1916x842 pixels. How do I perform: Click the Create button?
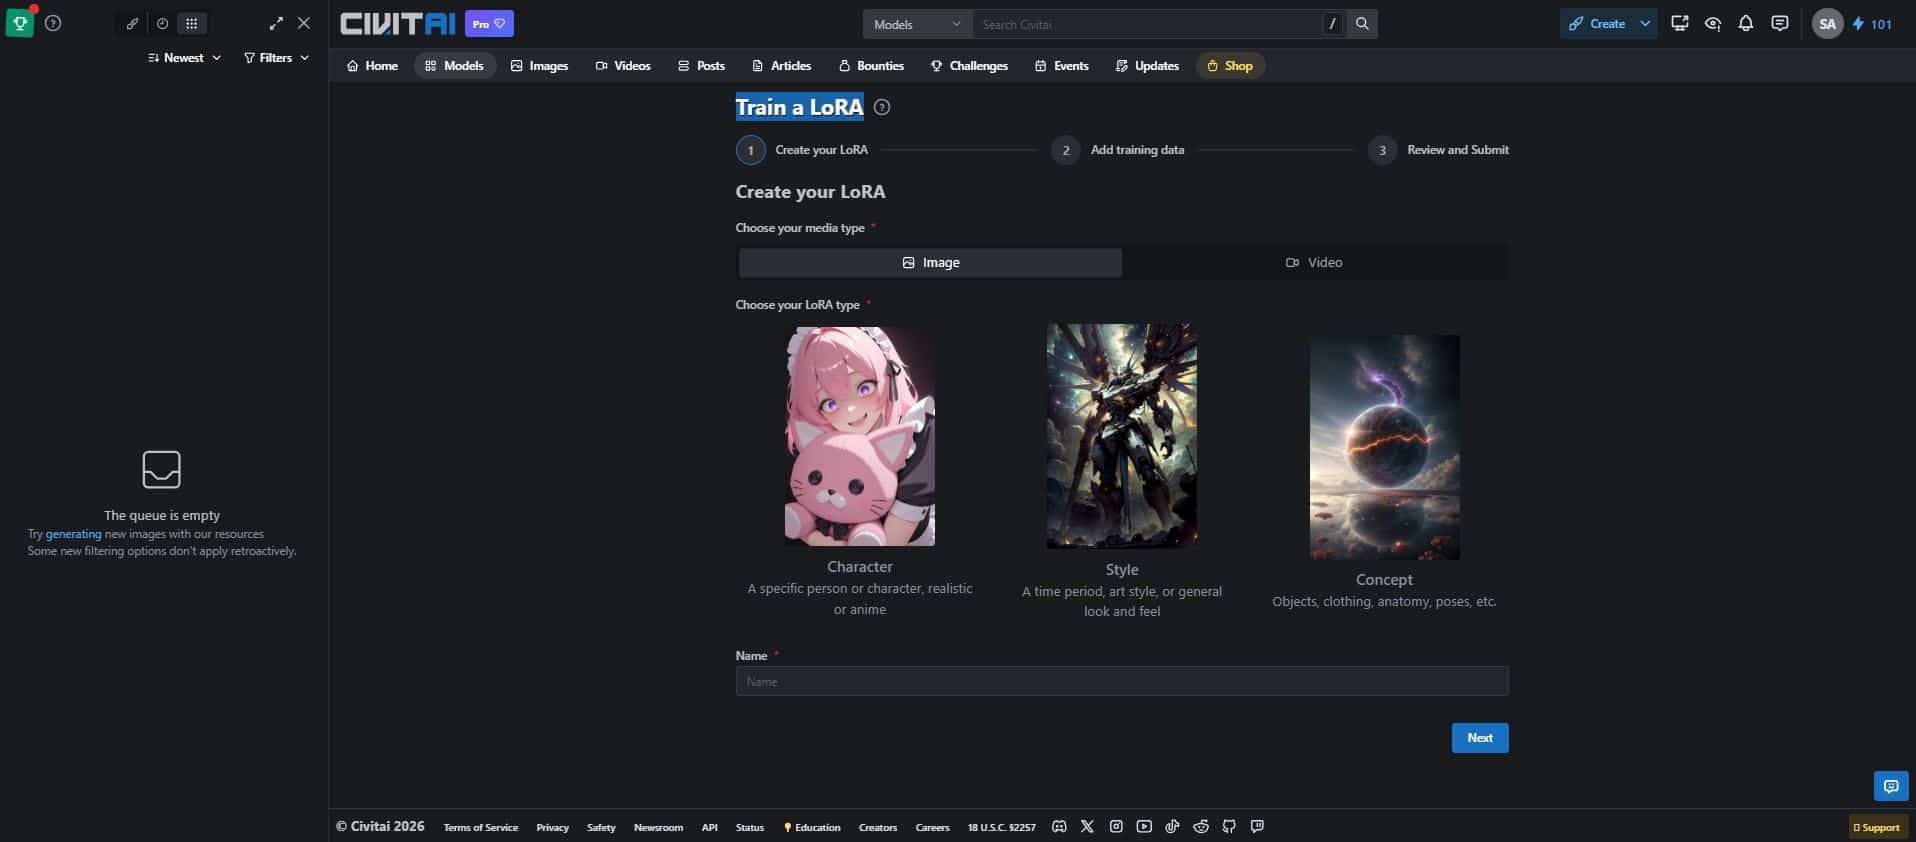tap(1597, 24)
